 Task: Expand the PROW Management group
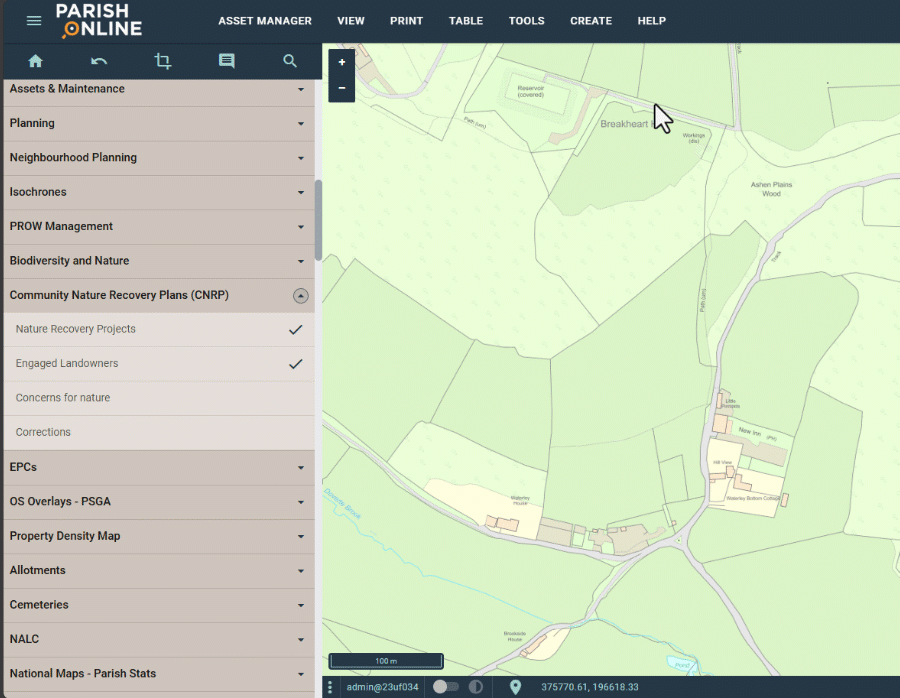[300, 227]
